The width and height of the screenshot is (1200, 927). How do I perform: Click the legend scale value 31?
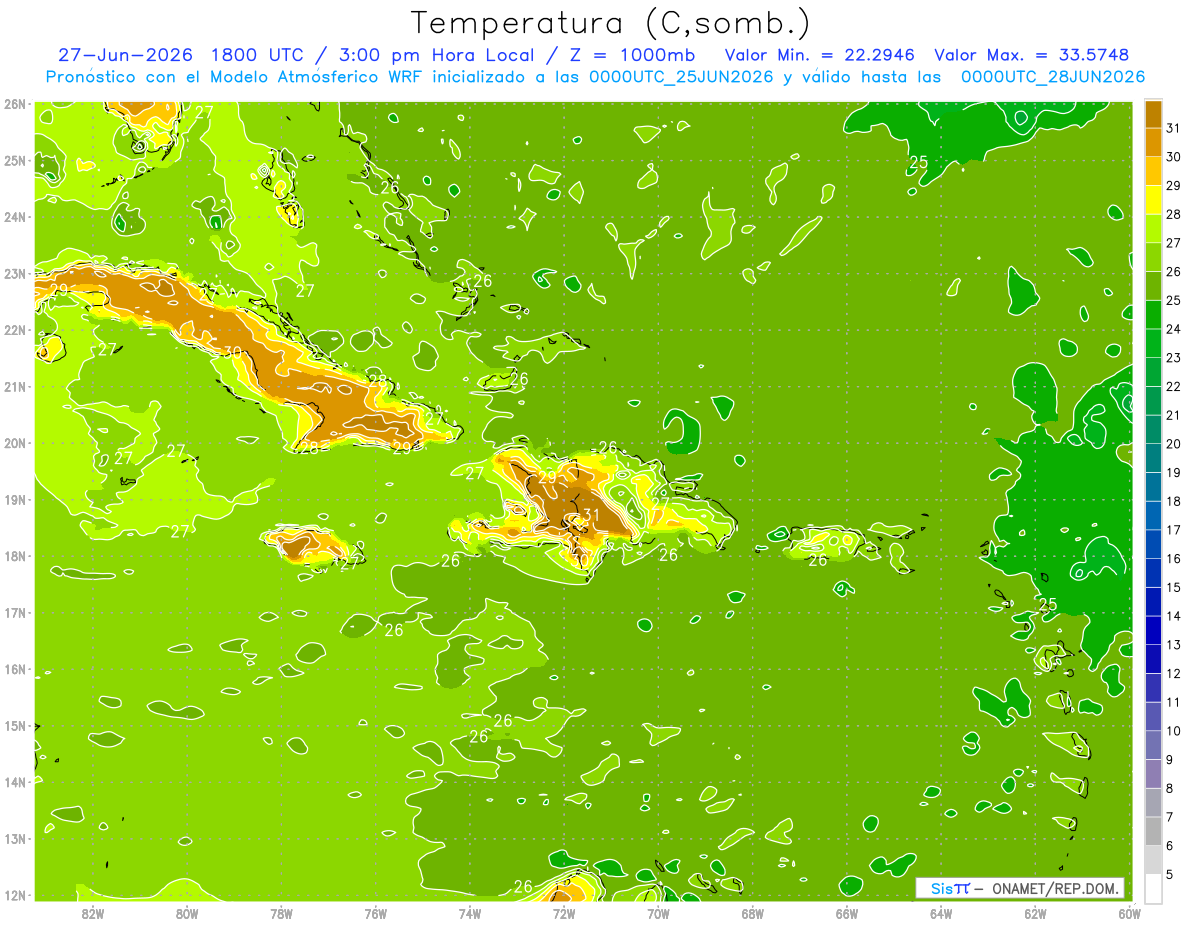point(1174,128)
